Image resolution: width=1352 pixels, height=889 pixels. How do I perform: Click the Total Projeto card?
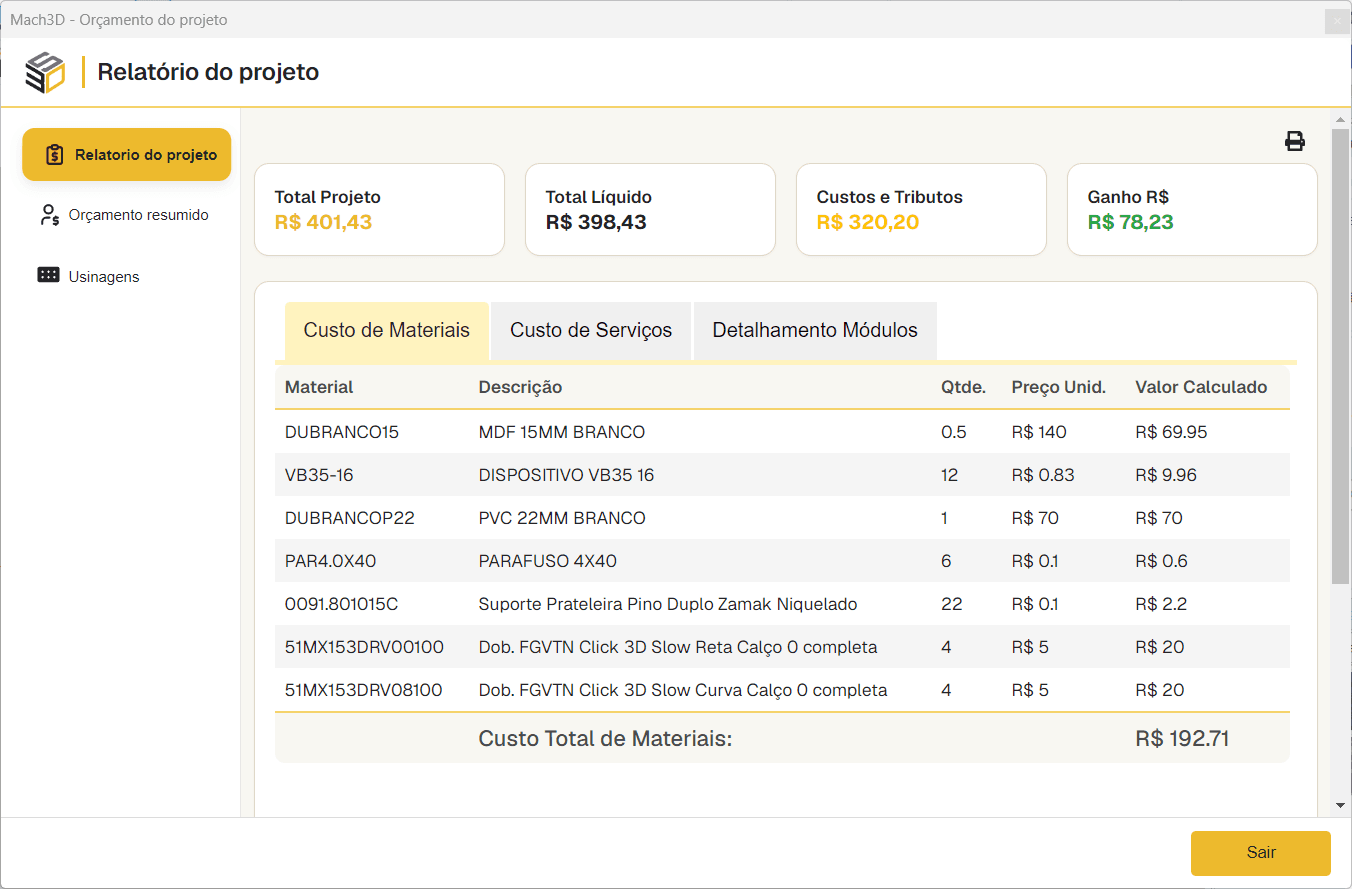click(x=380, y=210)
